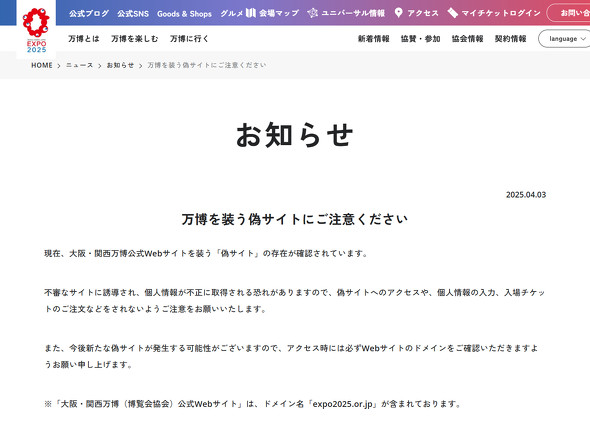Click paragraph starting また、今後新たな偽サイト

pyautogui.click(x=291, y=356)
